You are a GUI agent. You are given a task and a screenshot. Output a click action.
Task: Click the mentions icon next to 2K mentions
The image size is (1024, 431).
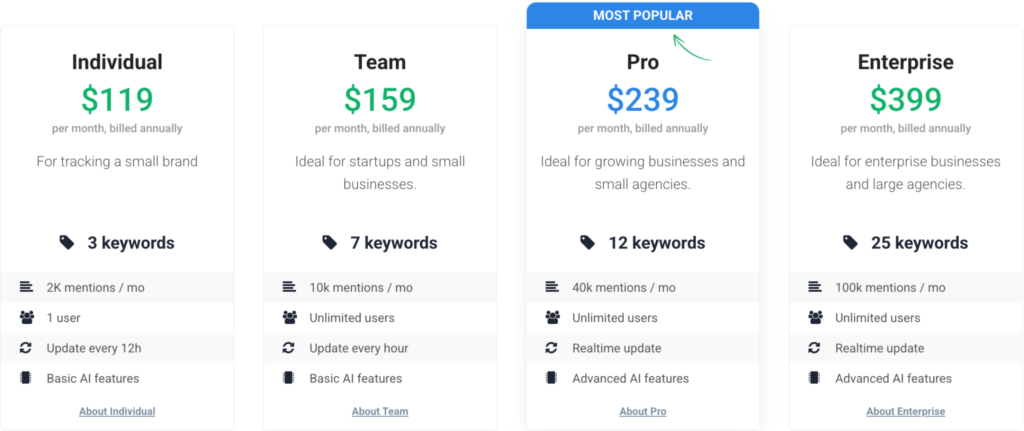coord(25,287)
